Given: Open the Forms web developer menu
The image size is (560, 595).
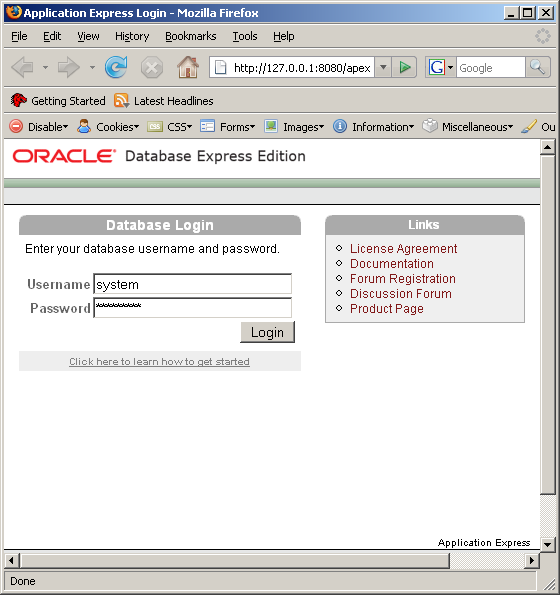Looking at the screenshot, I should click(228, 127).
